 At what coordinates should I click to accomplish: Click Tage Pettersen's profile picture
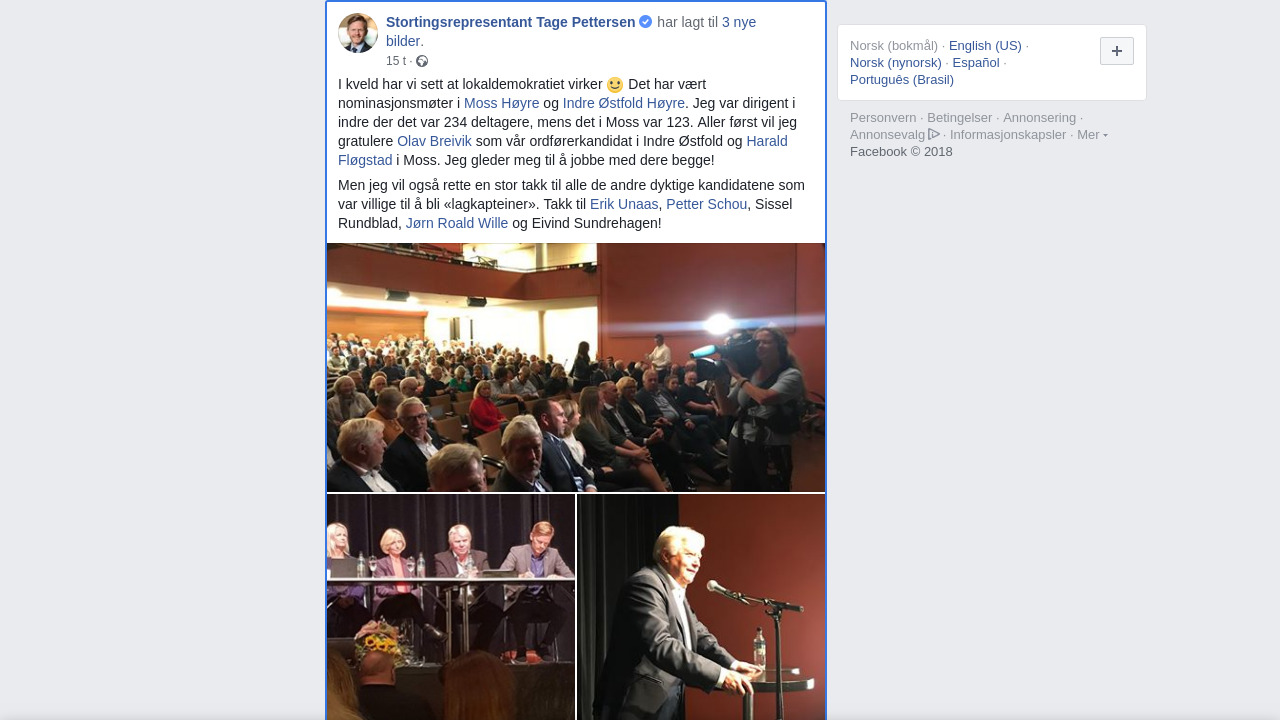pyautogui.click(x=358, y=33)
